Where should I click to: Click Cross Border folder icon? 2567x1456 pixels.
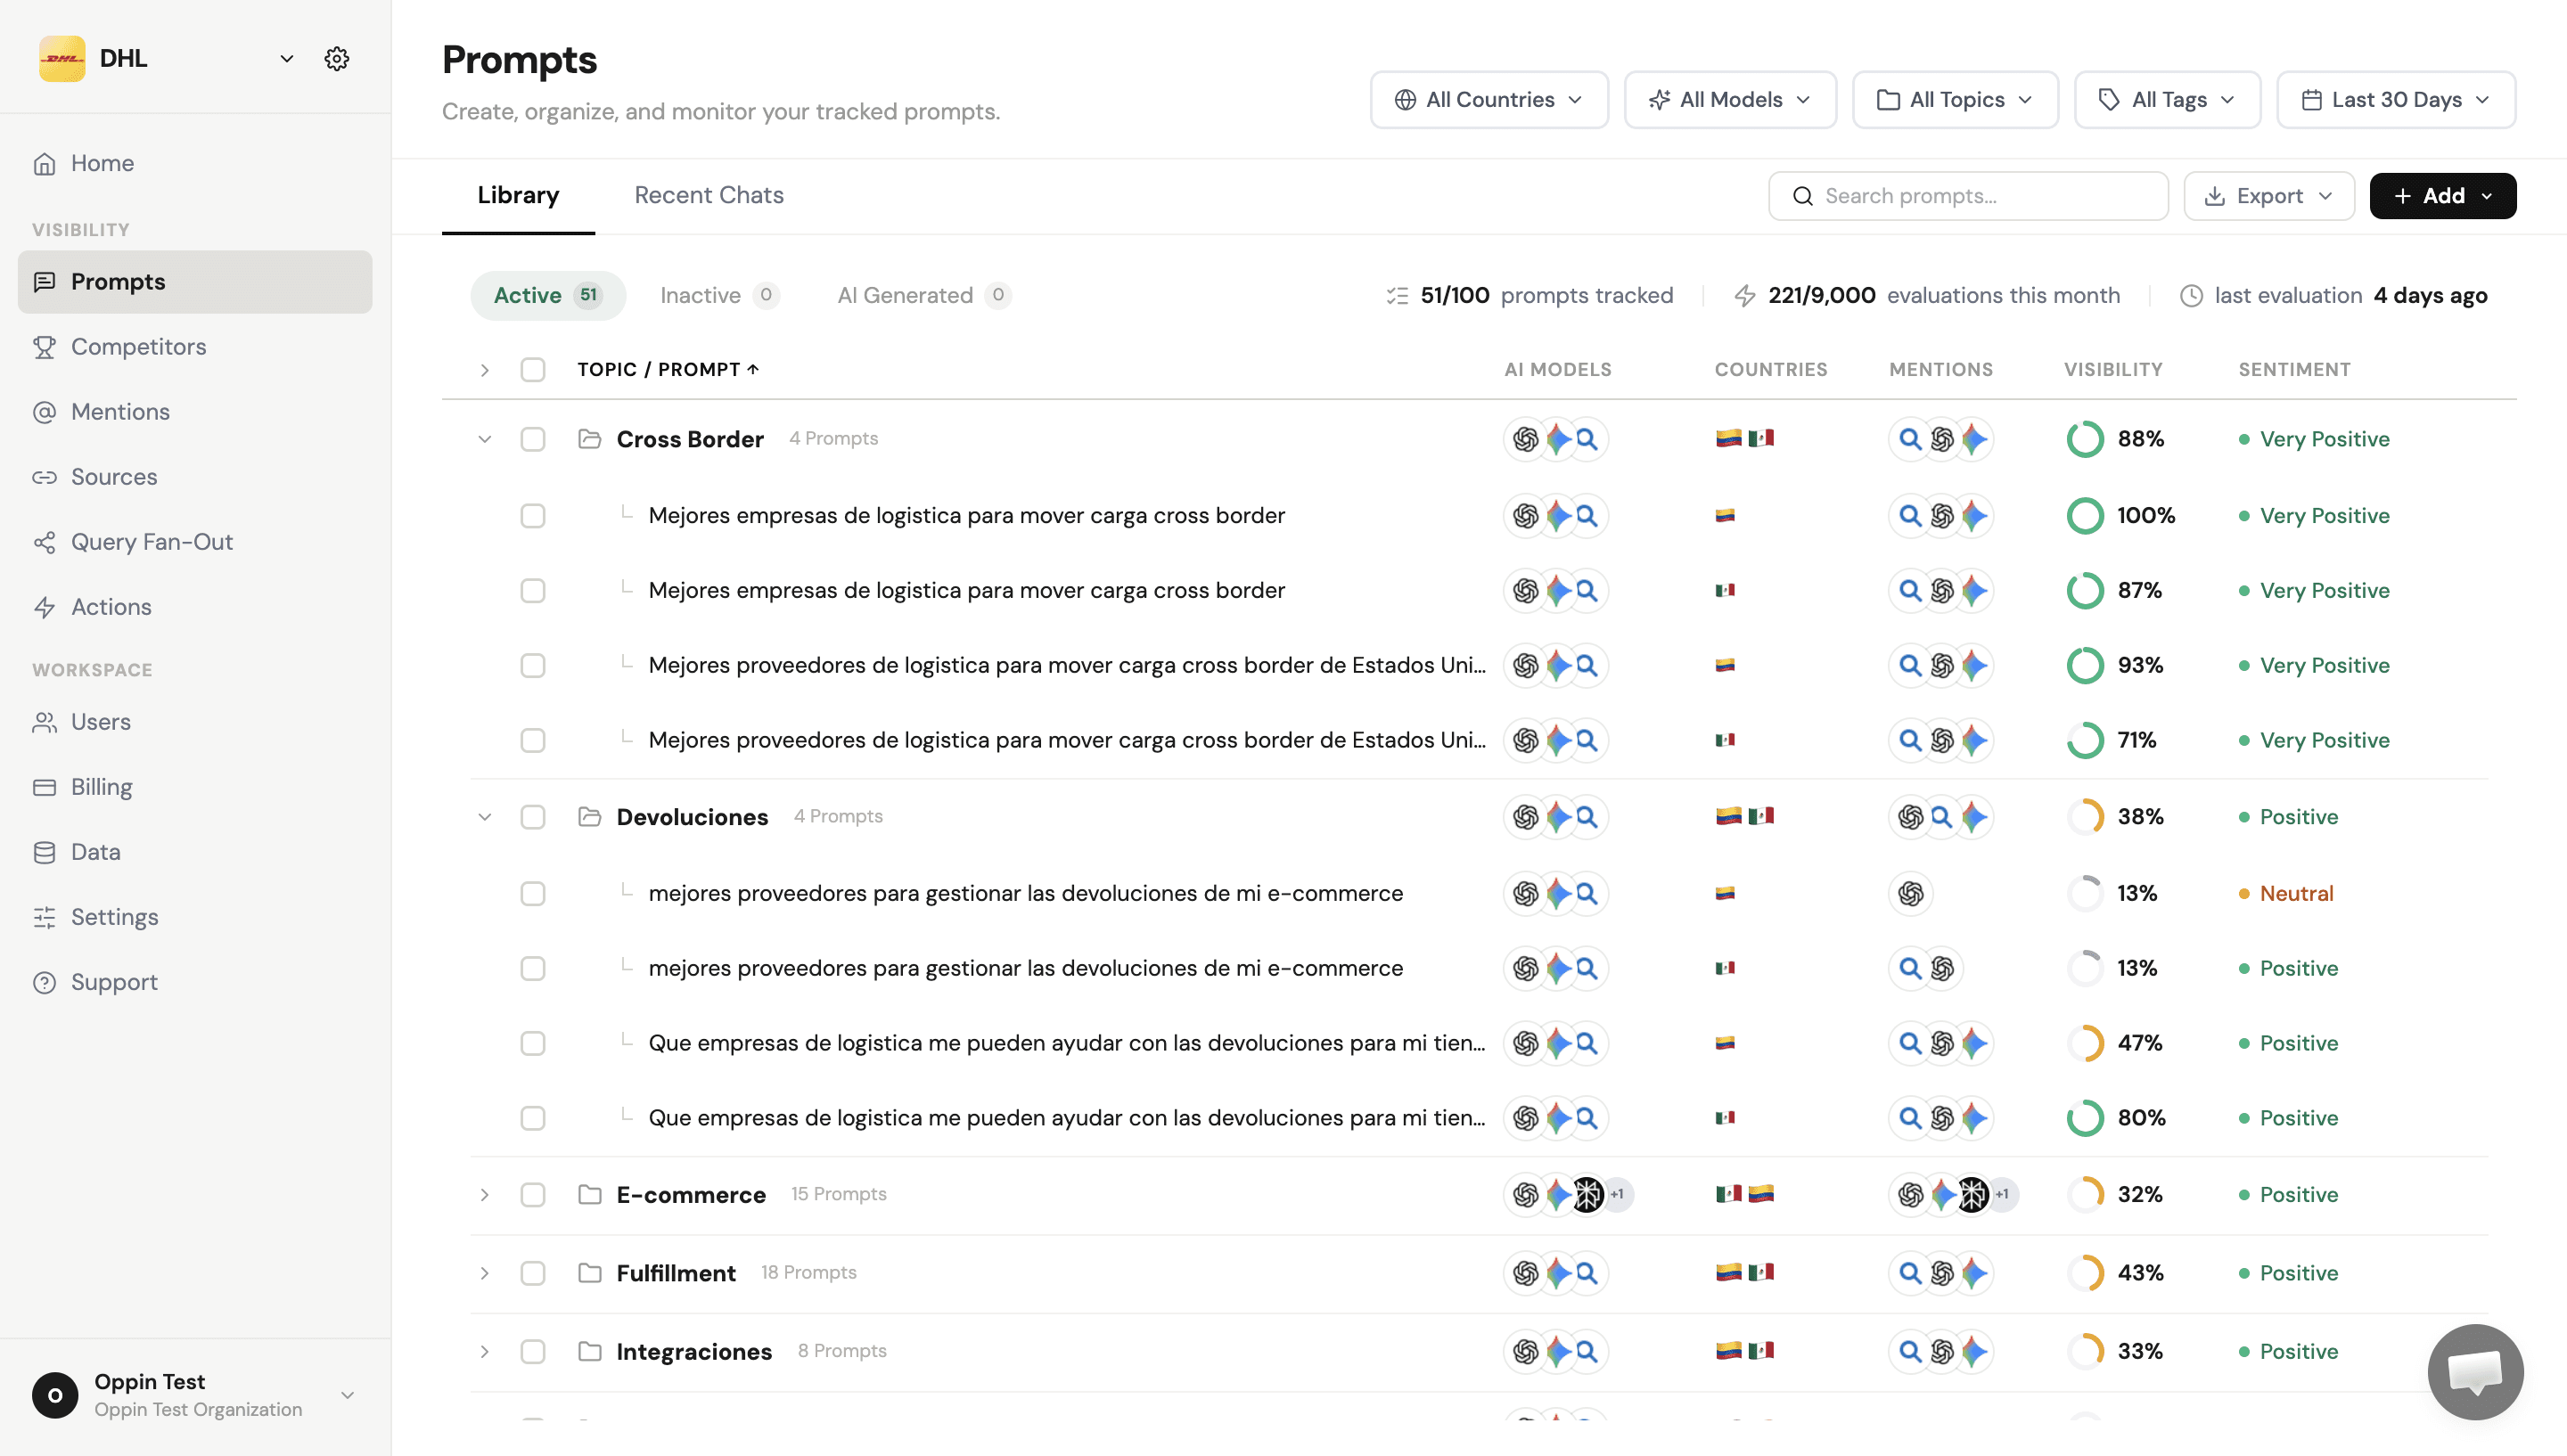(x=590, y=439)
